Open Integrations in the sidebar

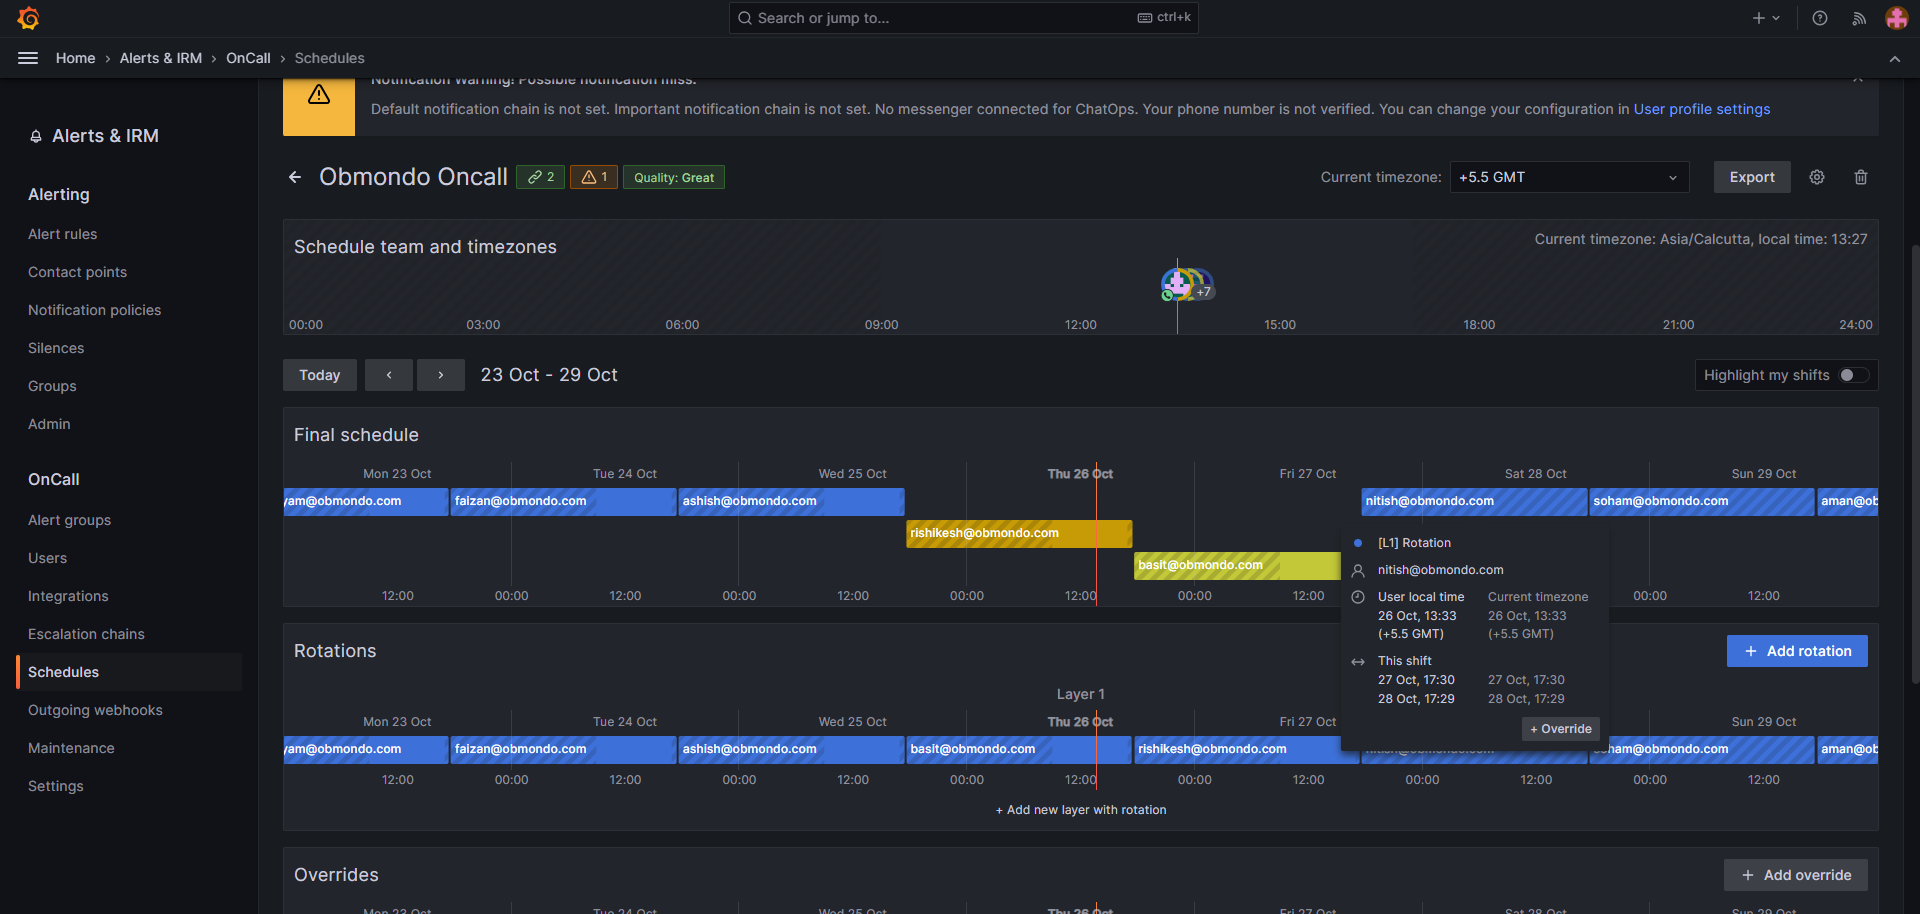(68, 596)
